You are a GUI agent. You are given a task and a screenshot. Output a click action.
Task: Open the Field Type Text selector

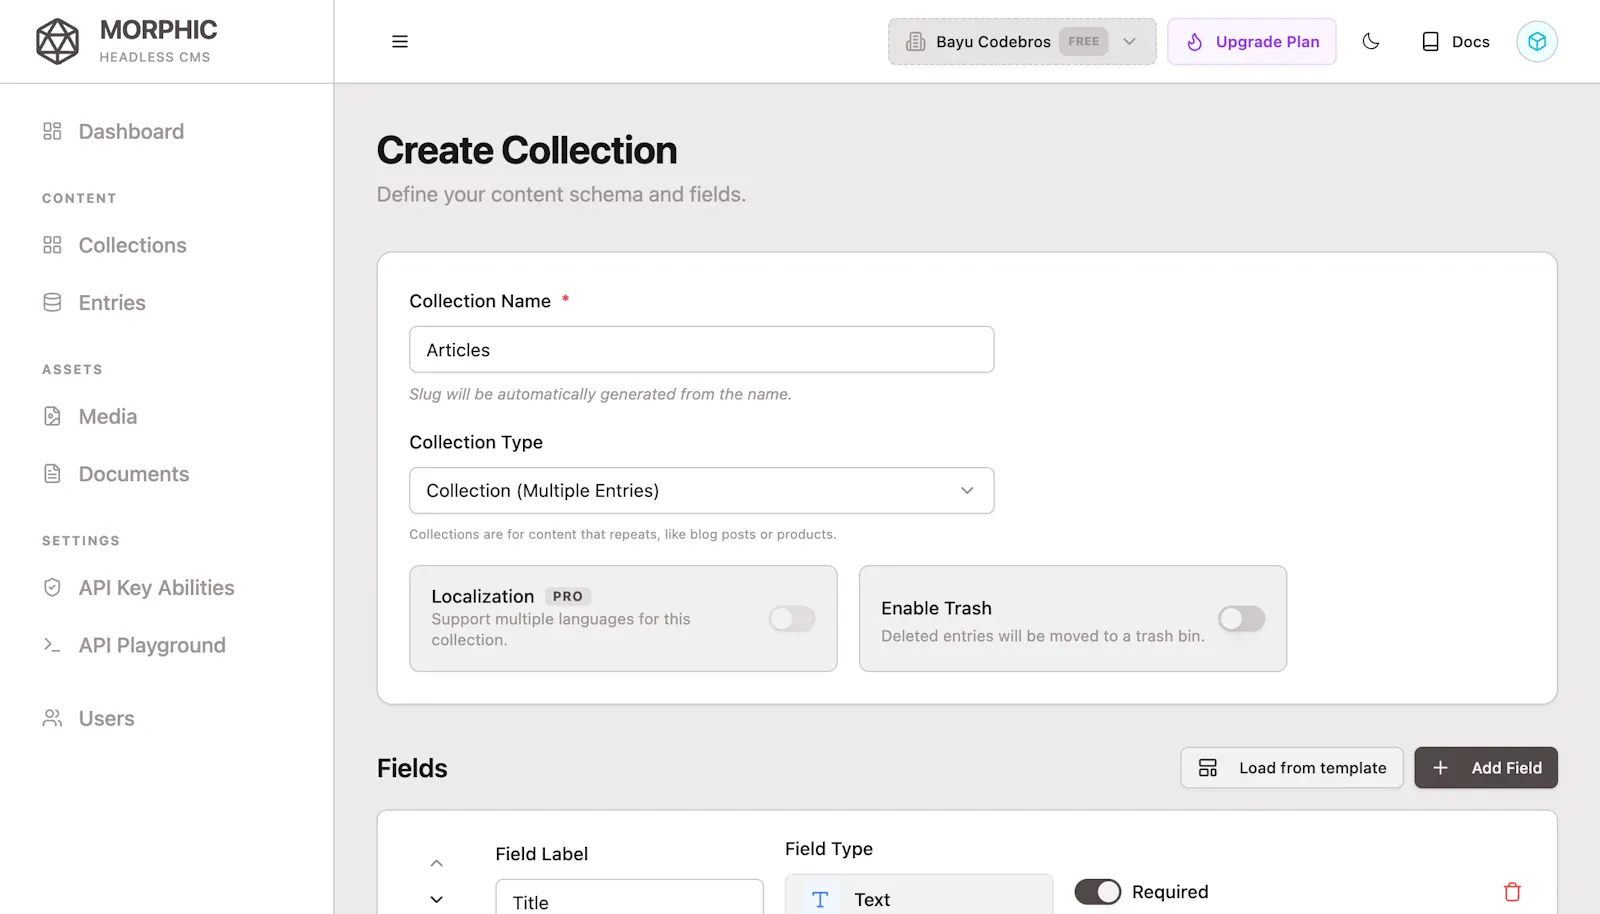[919, 895]
